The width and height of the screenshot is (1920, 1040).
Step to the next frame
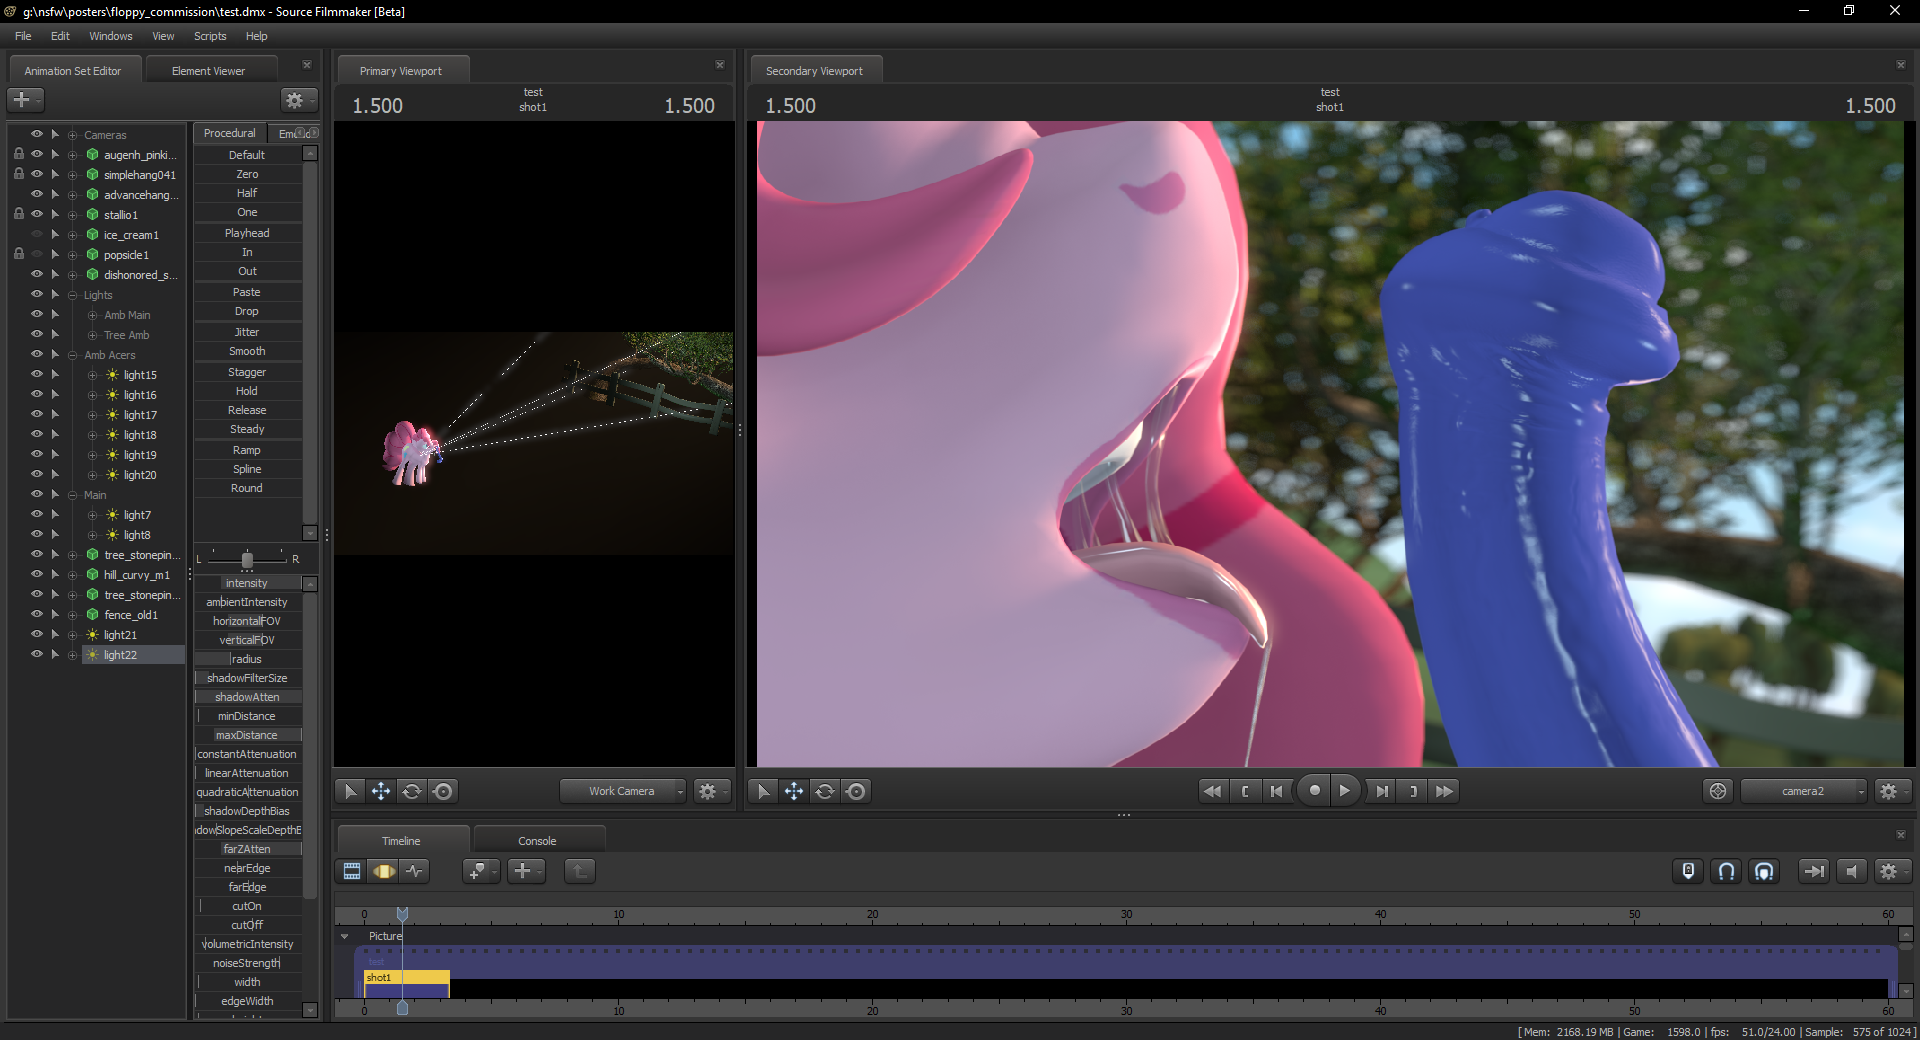(x=1381, y=791)
